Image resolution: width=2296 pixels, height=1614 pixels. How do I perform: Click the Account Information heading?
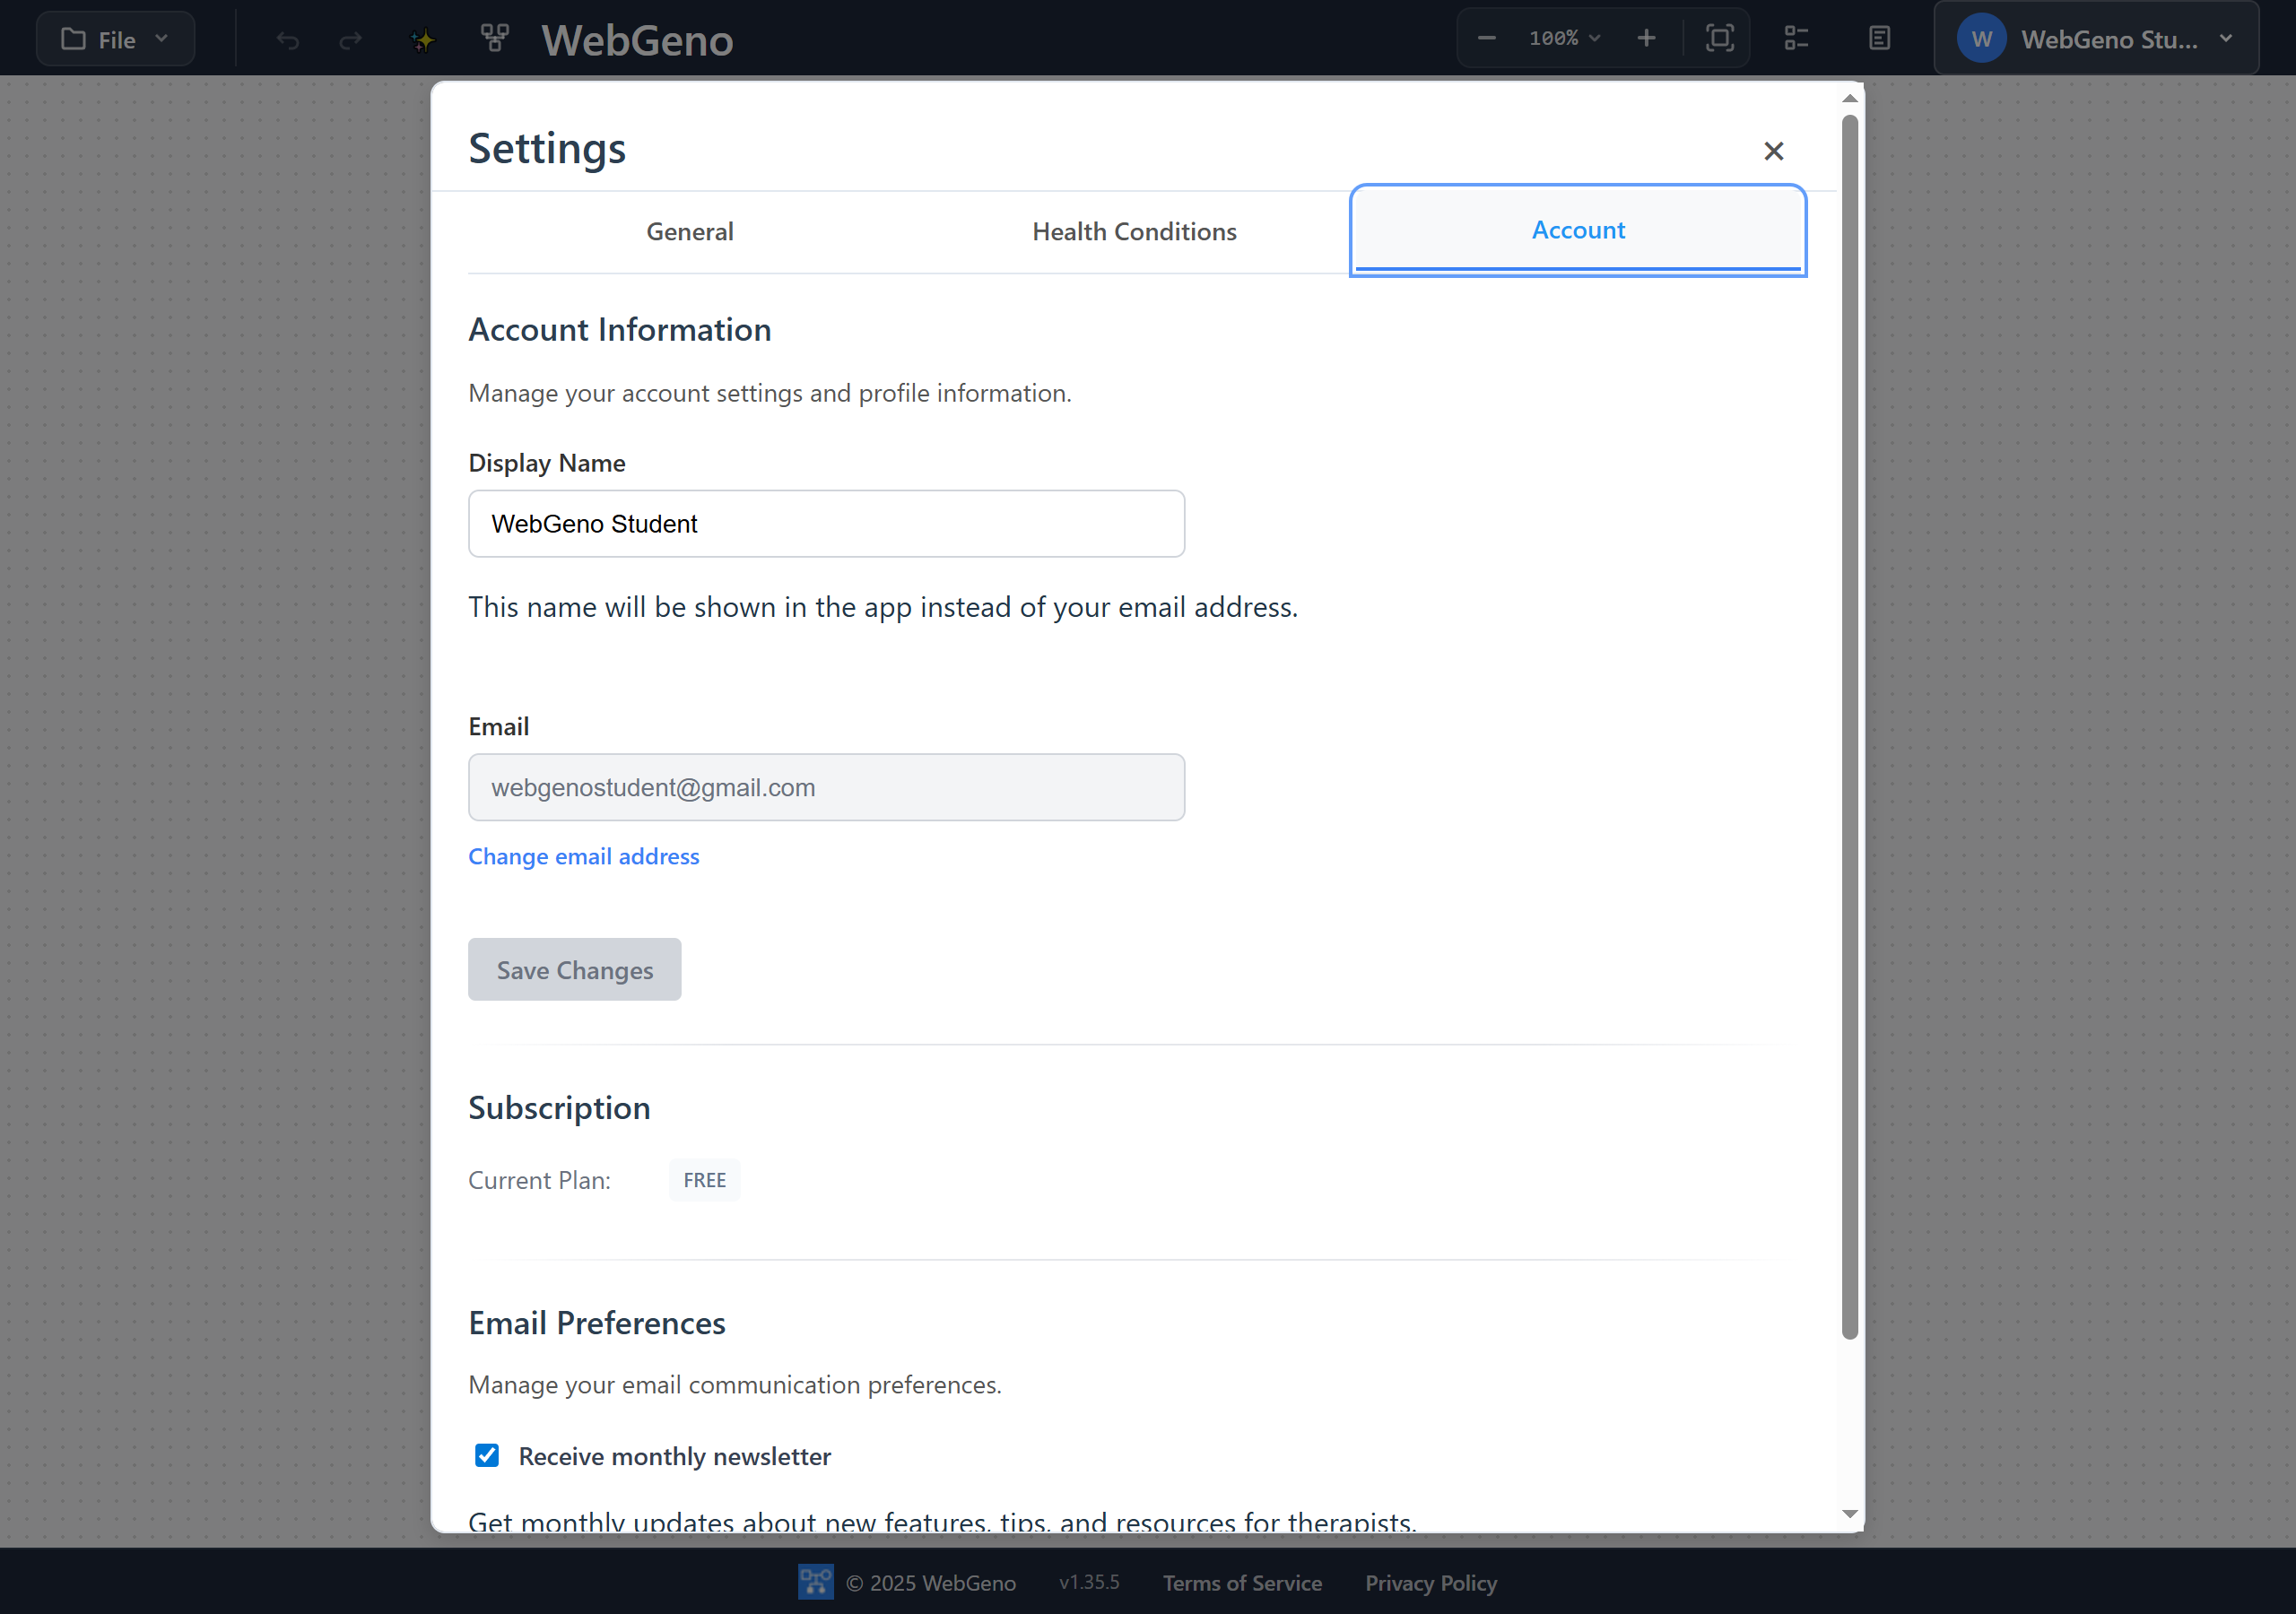[620, 329]
